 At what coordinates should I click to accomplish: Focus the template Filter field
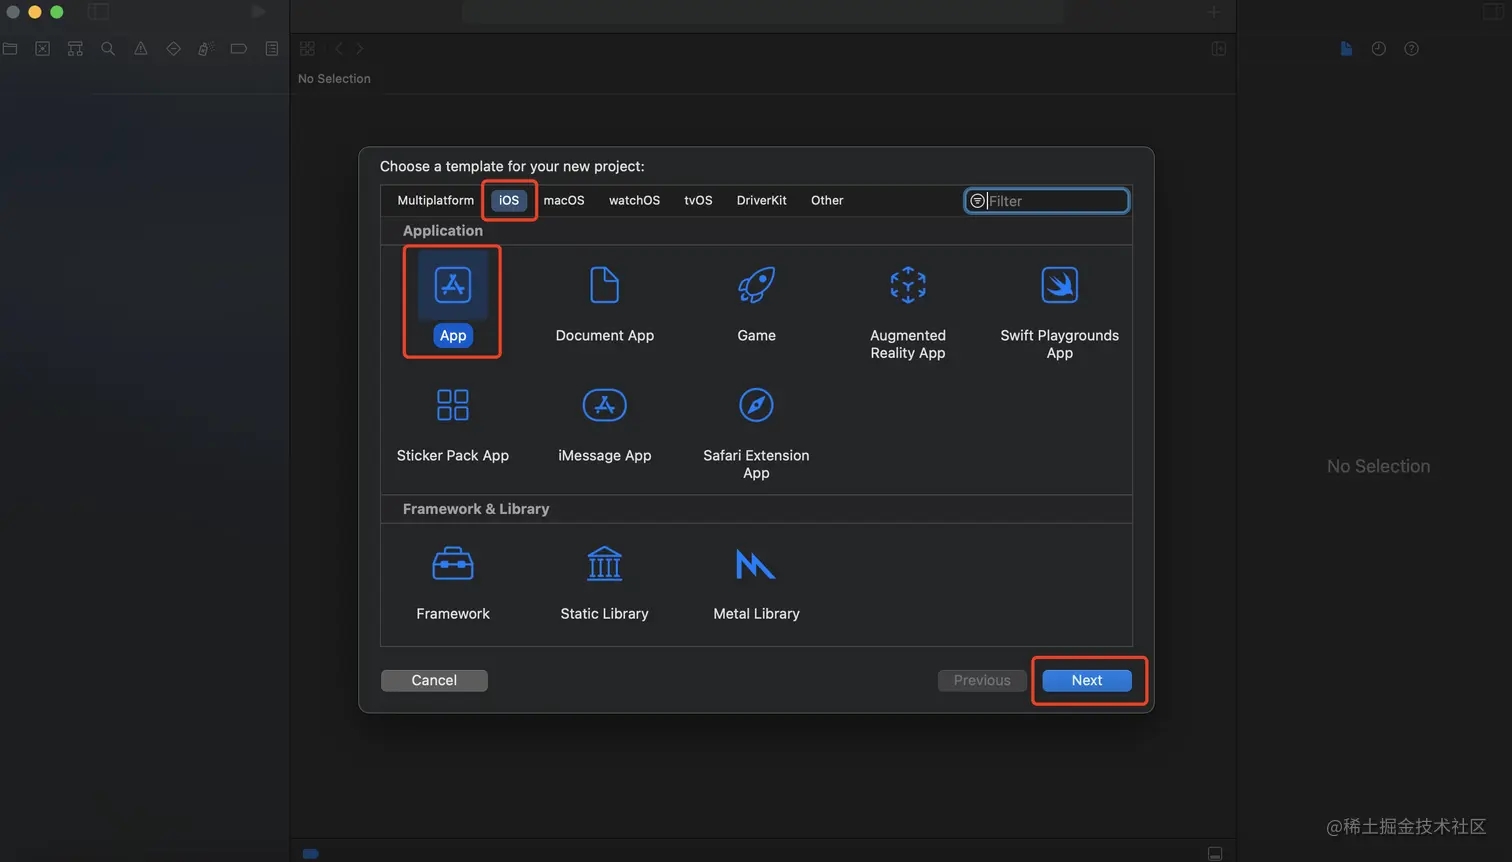(1047, 201)
